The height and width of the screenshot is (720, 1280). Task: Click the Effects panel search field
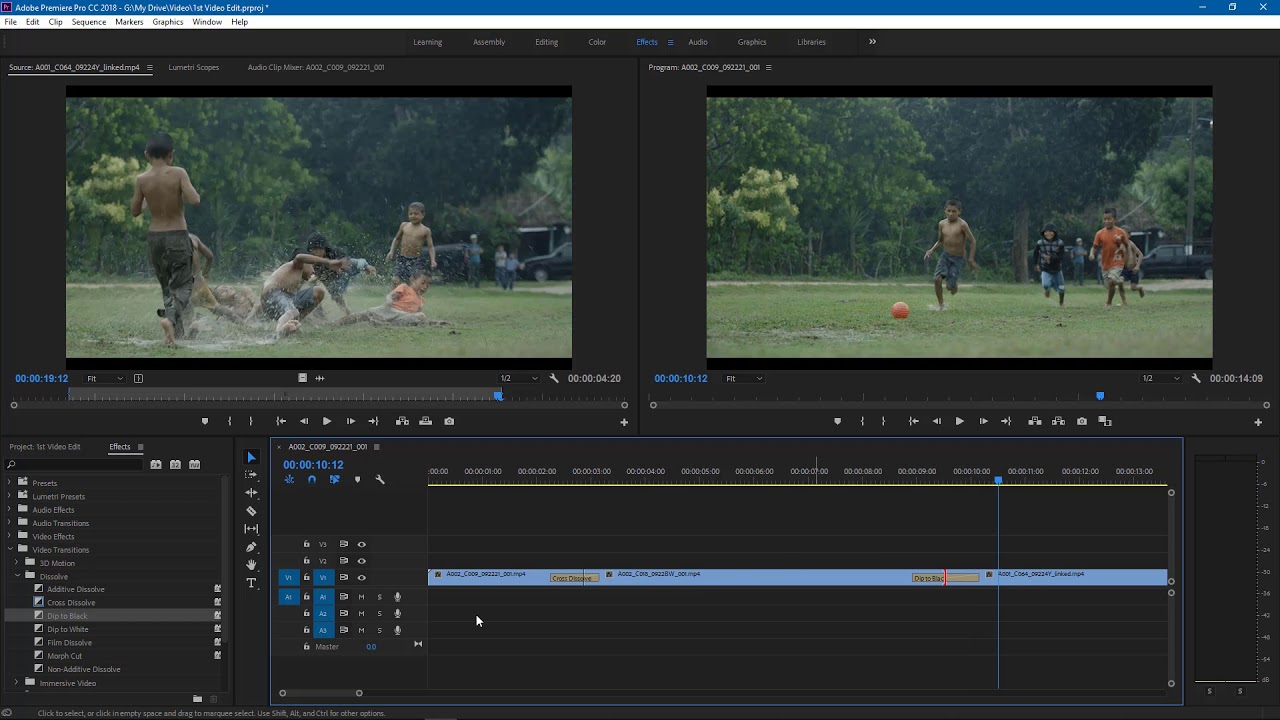click(x=76, y=464)
